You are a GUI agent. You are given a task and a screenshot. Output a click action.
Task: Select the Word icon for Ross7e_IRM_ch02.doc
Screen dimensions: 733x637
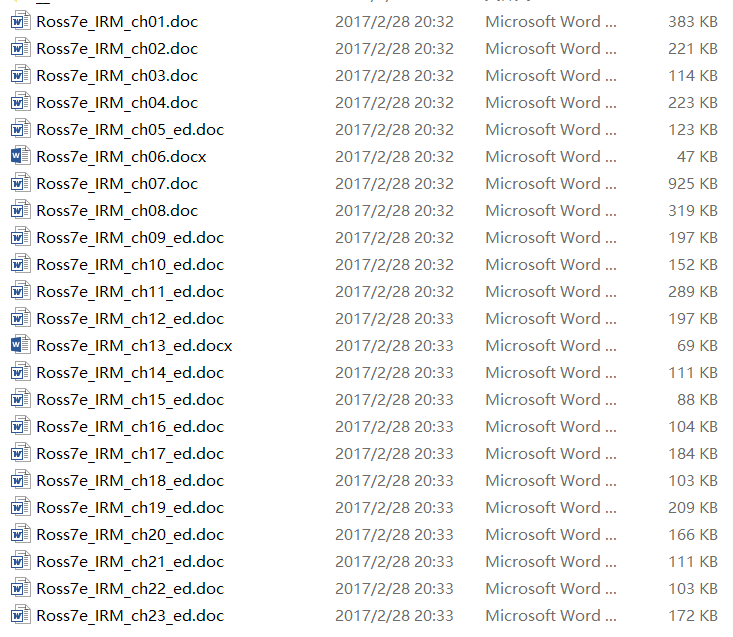click(21, 49)
